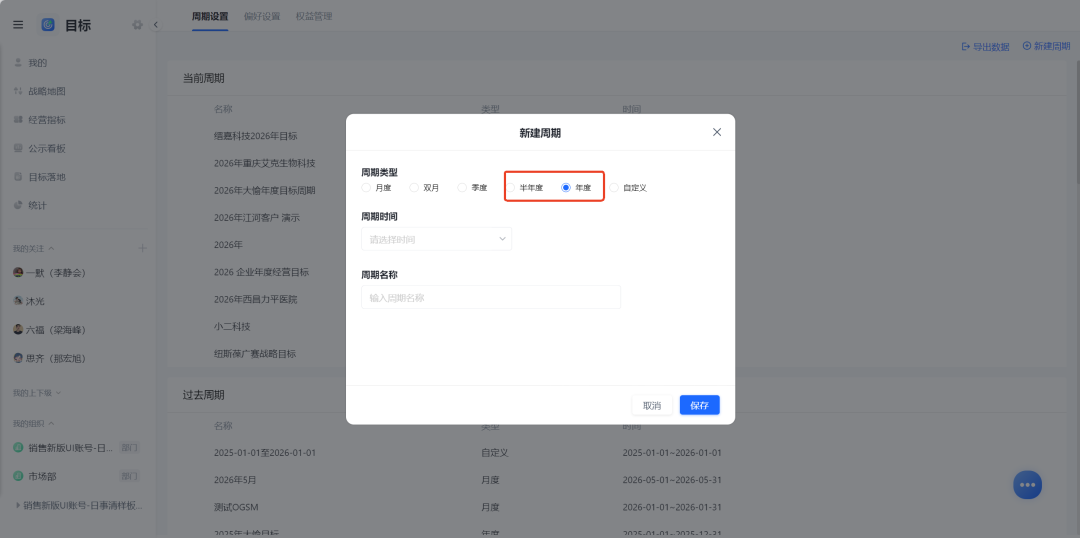Click avatar of 一默（李静会）
1080x538 pixels.
pyautogui.click(x=19, y=273)
